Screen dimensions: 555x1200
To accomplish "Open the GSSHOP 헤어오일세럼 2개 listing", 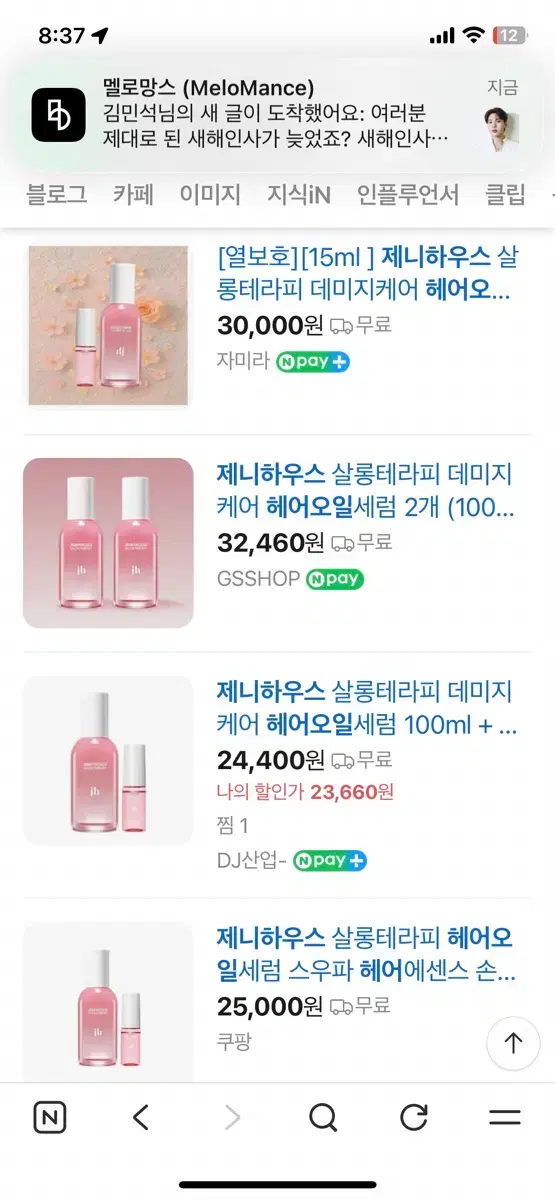I will click(x=365, y=490).
